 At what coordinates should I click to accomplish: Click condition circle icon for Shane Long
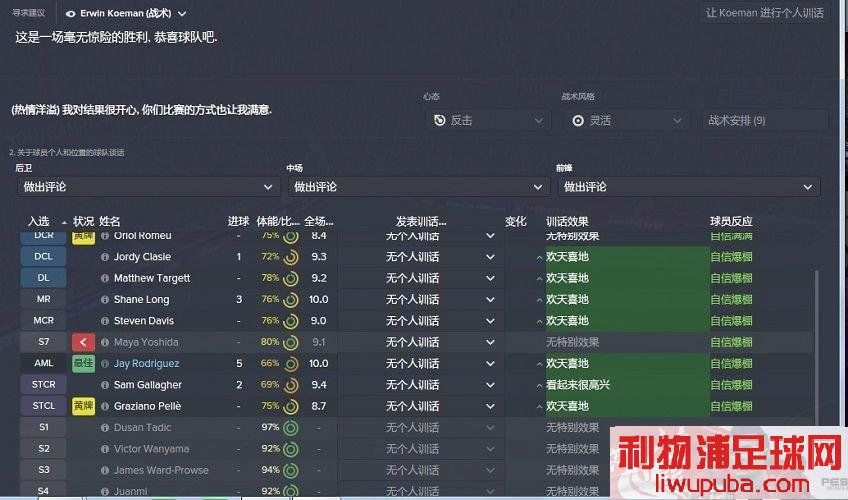(291, 299)
